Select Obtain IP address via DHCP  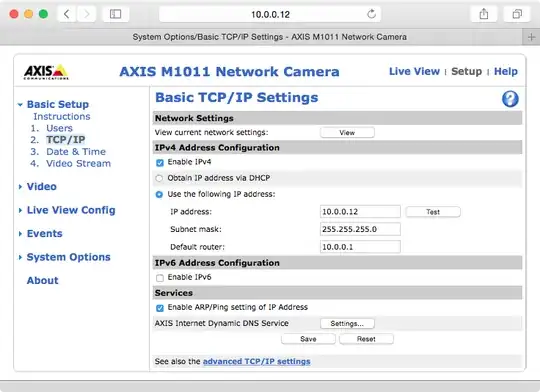point(159,178)
